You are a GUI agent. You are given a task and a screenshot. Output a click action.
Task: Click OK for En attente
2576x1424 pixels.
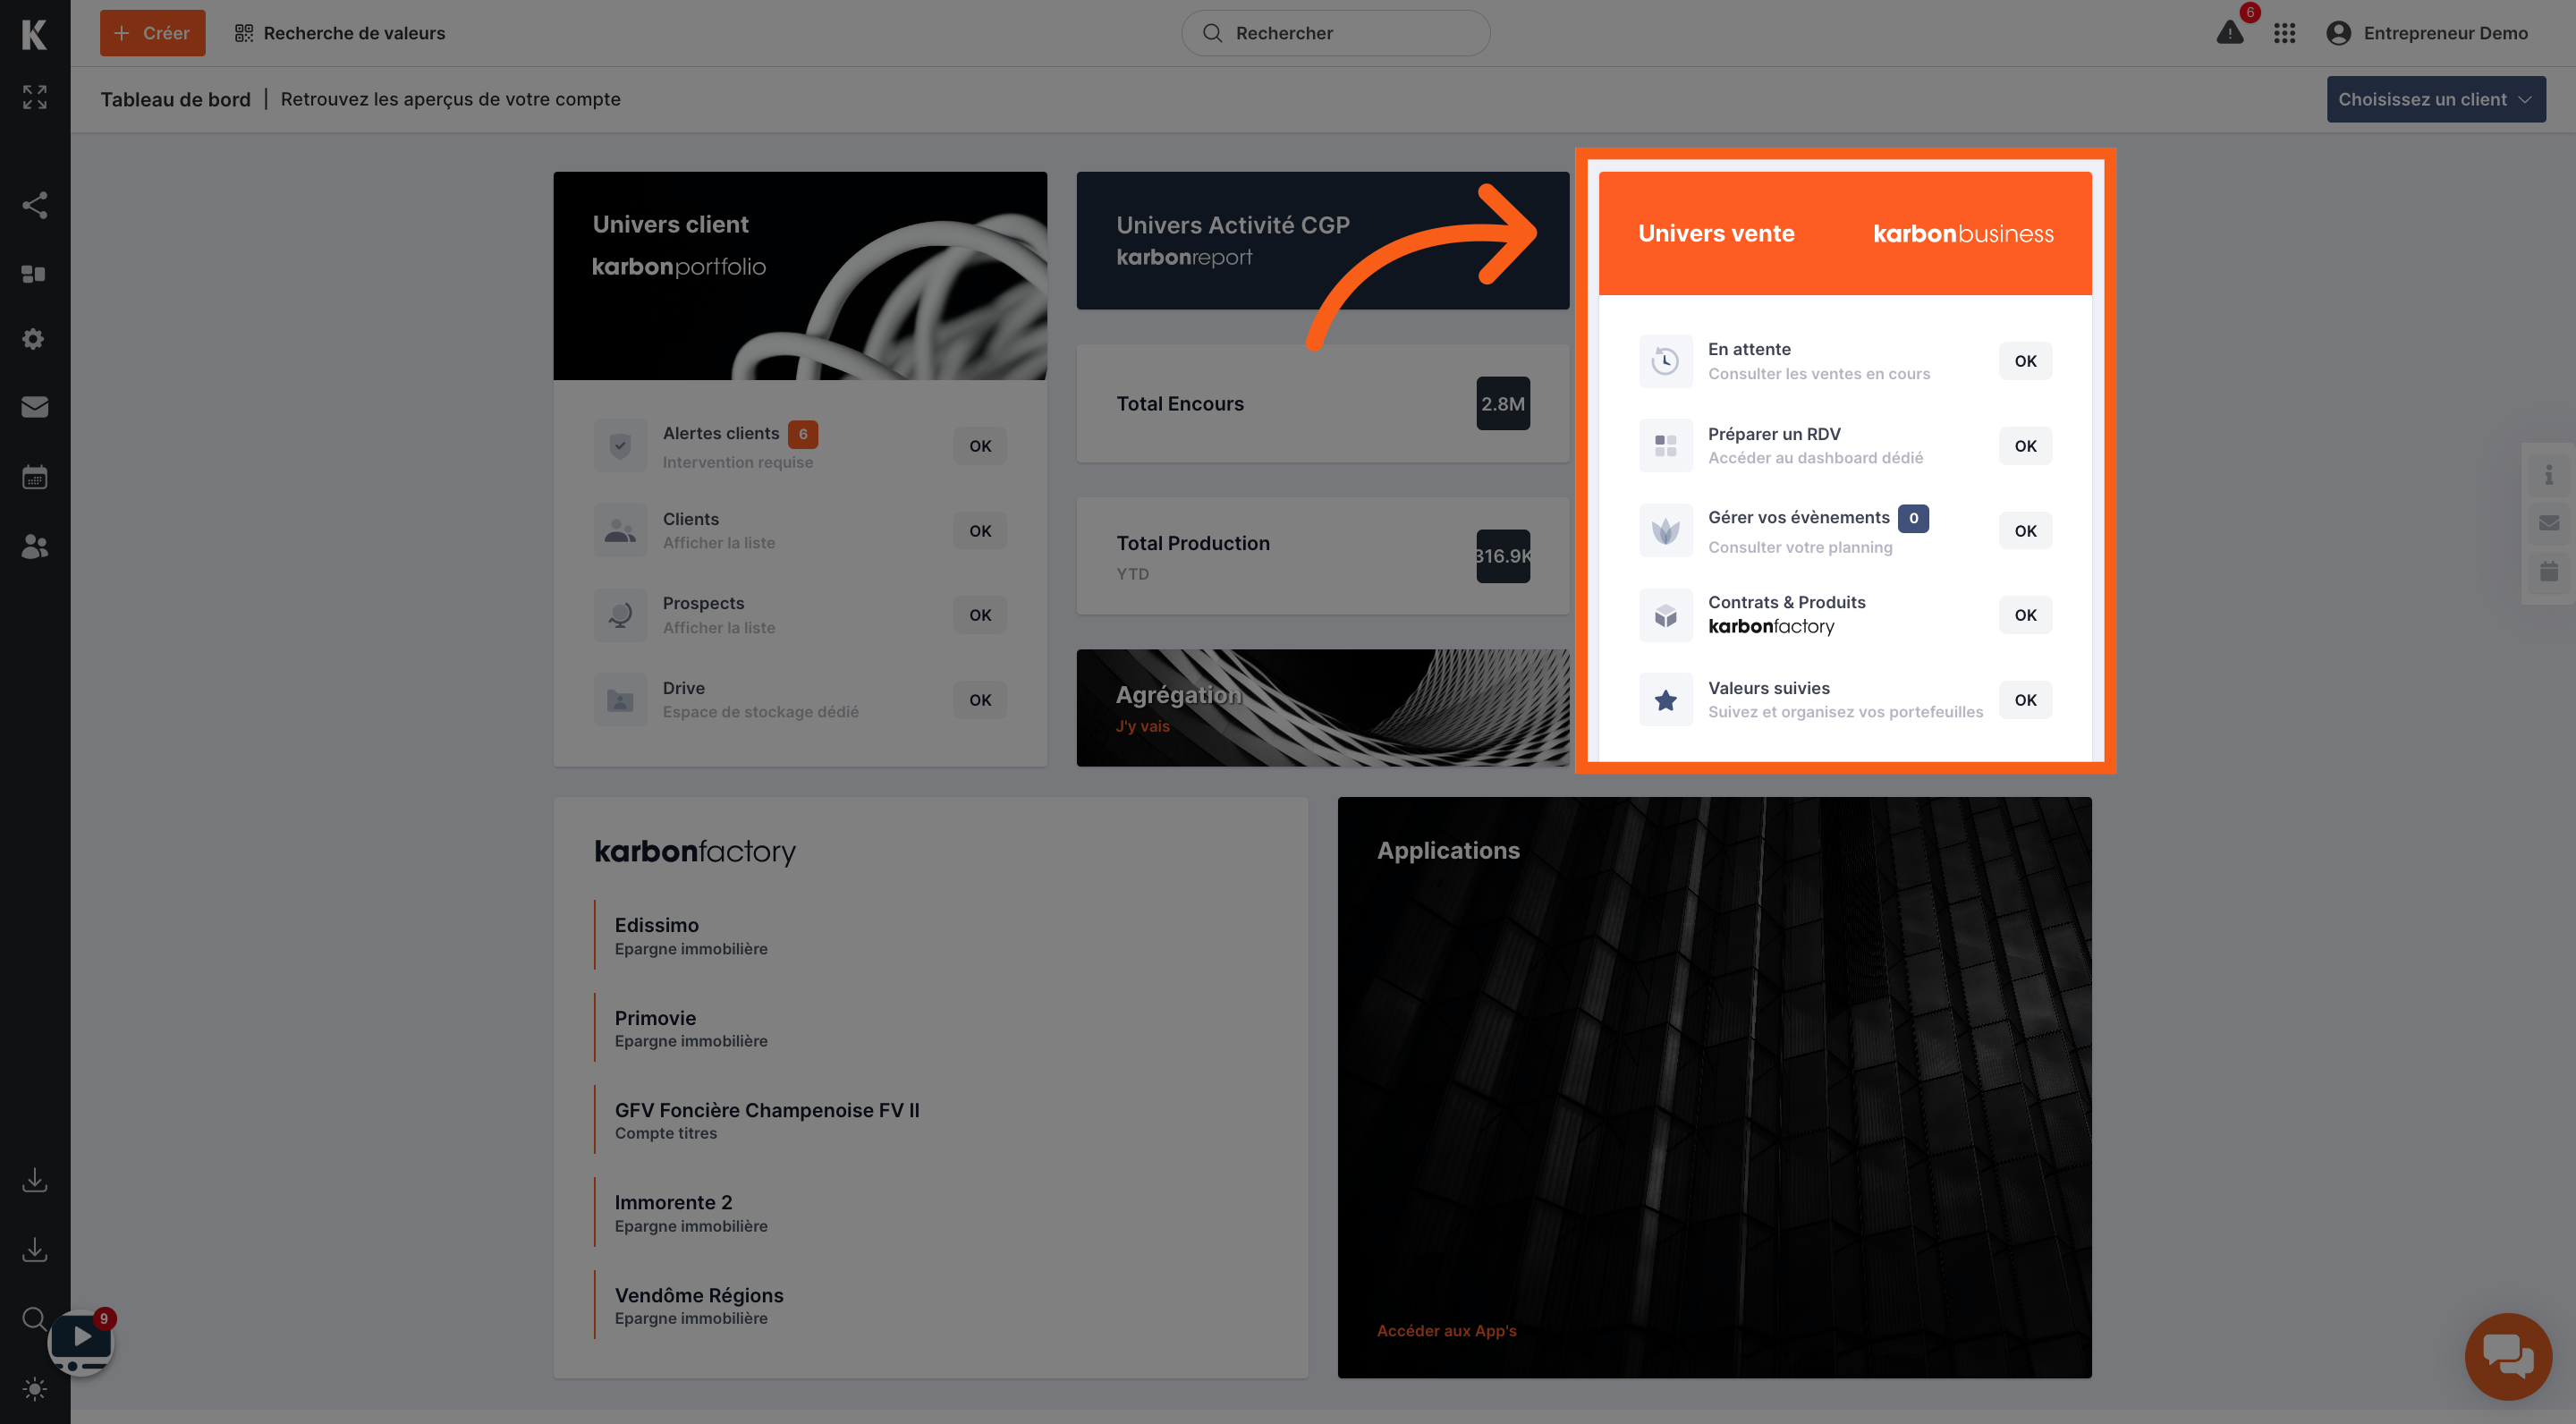pyautogui.click(x=2025, y=361)
